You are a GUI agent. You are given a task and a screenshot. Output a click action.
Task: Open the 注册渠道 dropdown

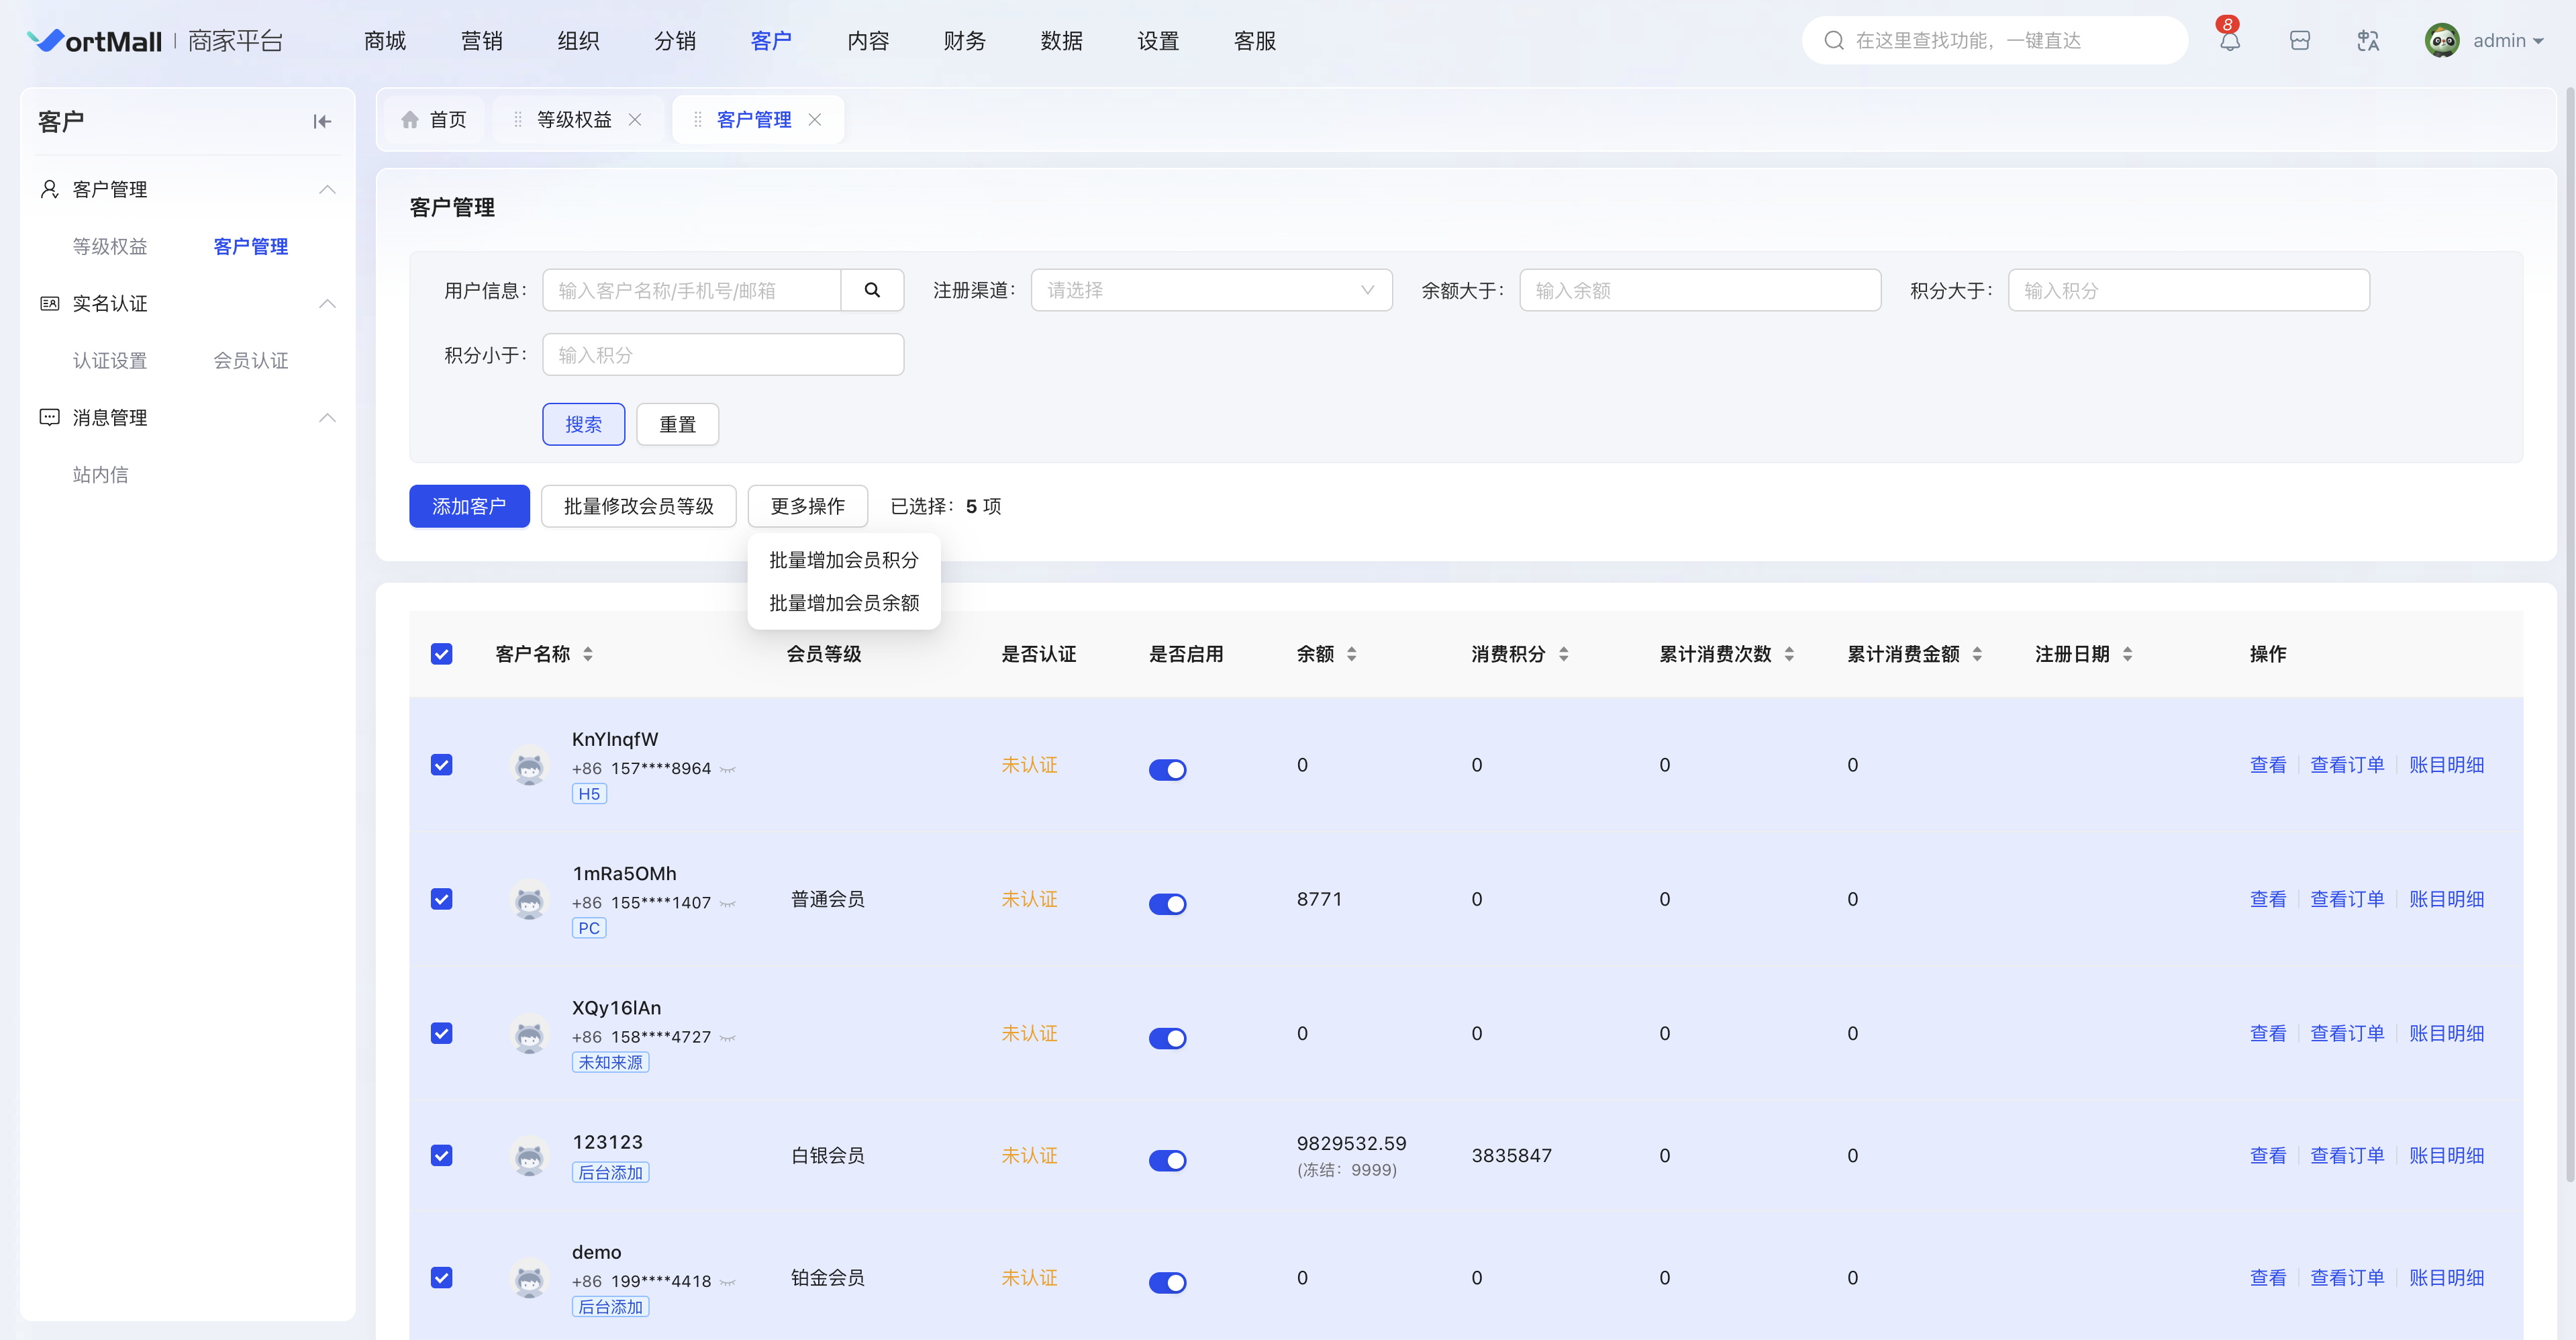coord(1211,290)
